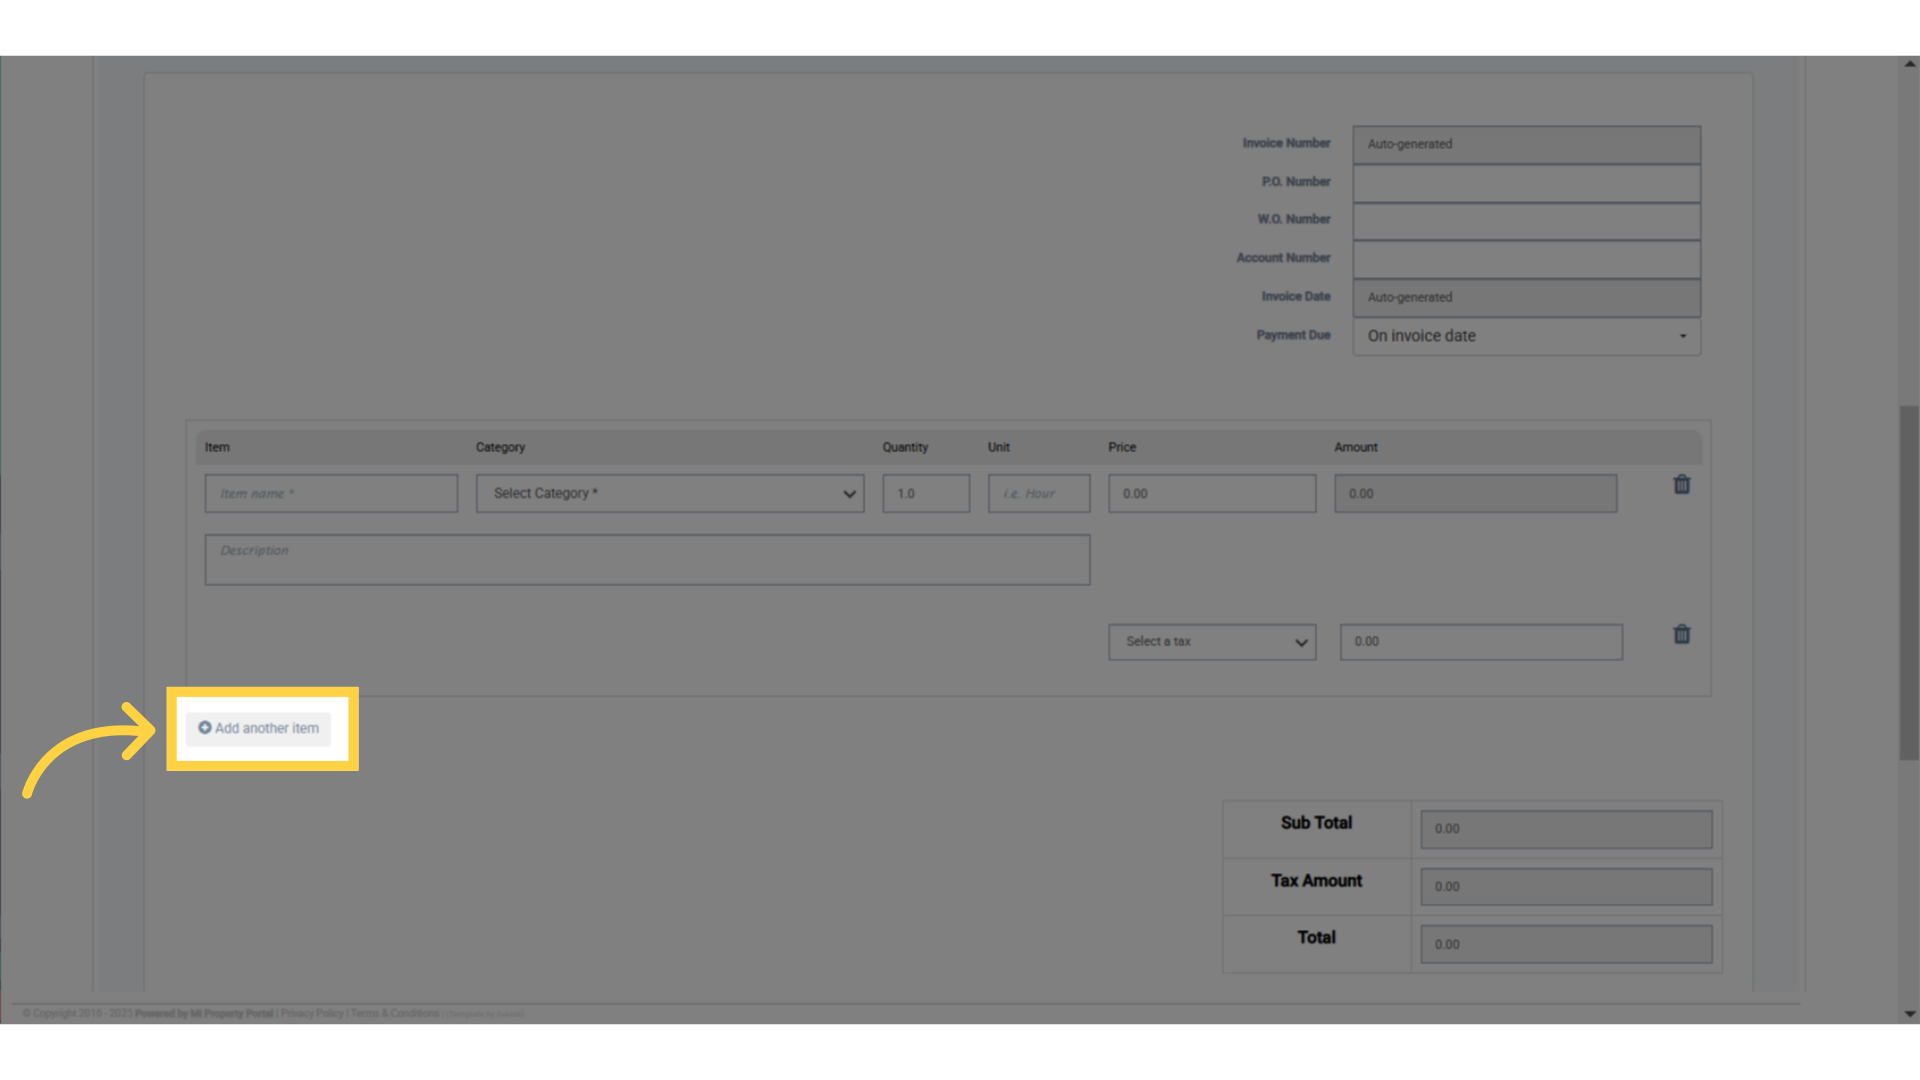Viewport: 1920px width, 1080px height.
Task: Open the Select Category dropdown
Action: coord(670,494)
